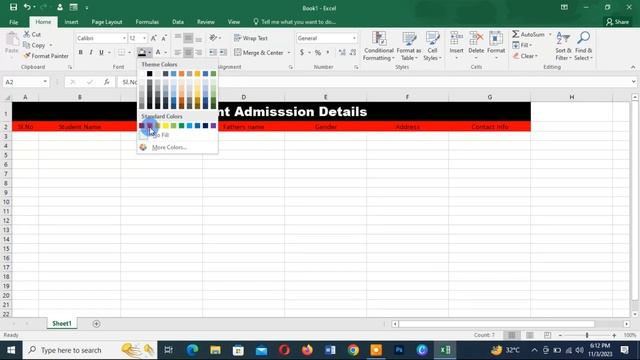This screenshot has width=640, height=360.
Task: Expand the formula bar with chevron
Action: 633,82
